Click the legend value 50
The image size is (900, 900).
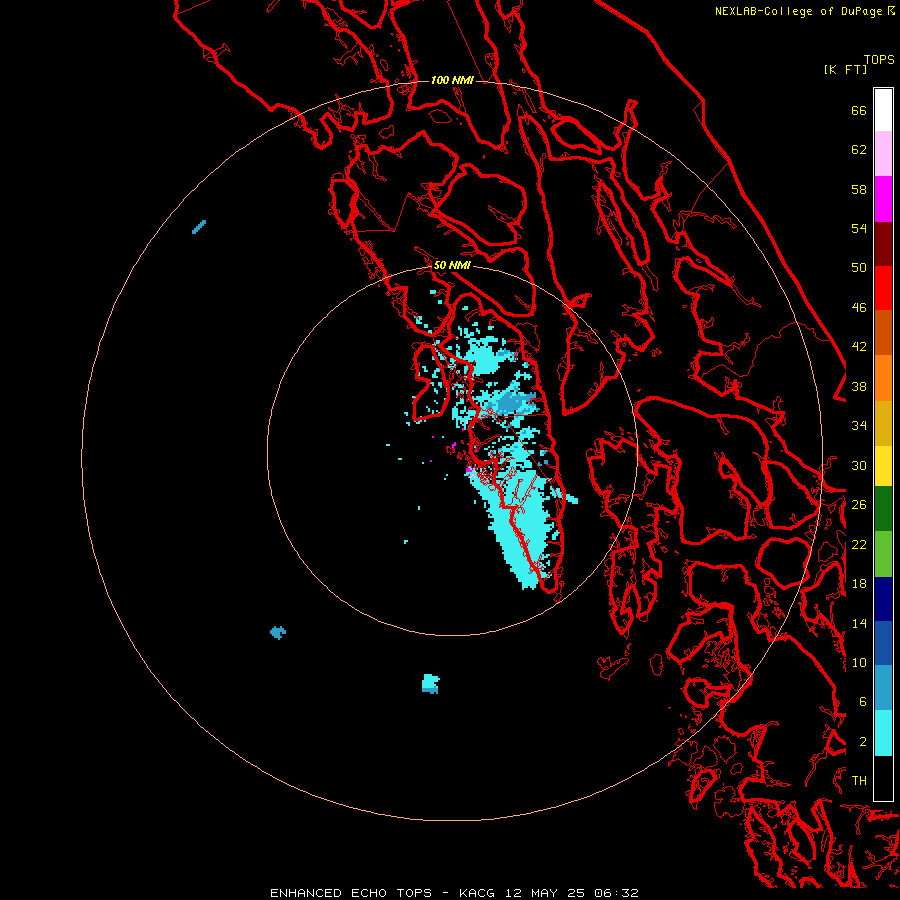(x=859, y=268)
